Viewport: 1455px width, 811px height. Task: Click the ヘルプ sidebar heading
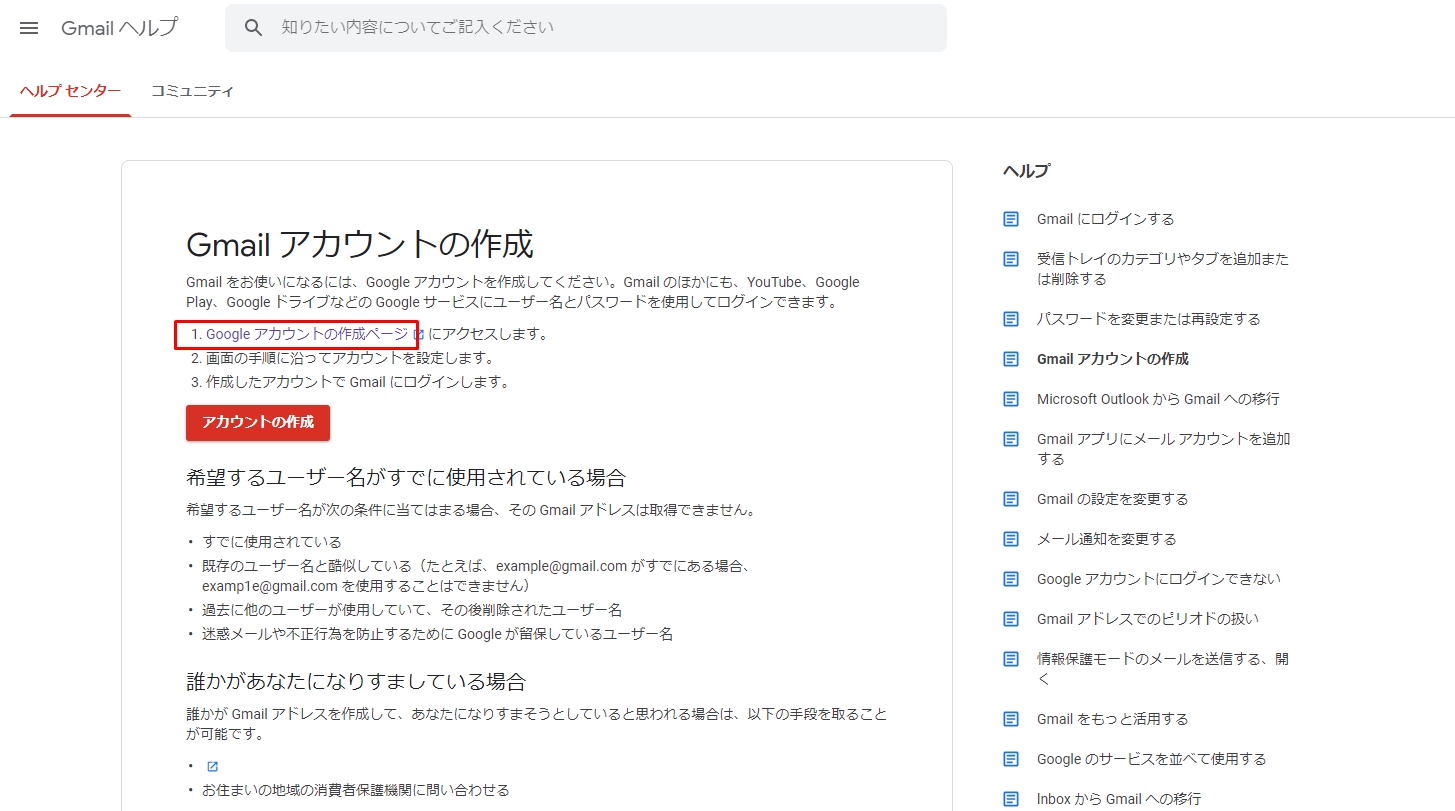pos(1026,171)
